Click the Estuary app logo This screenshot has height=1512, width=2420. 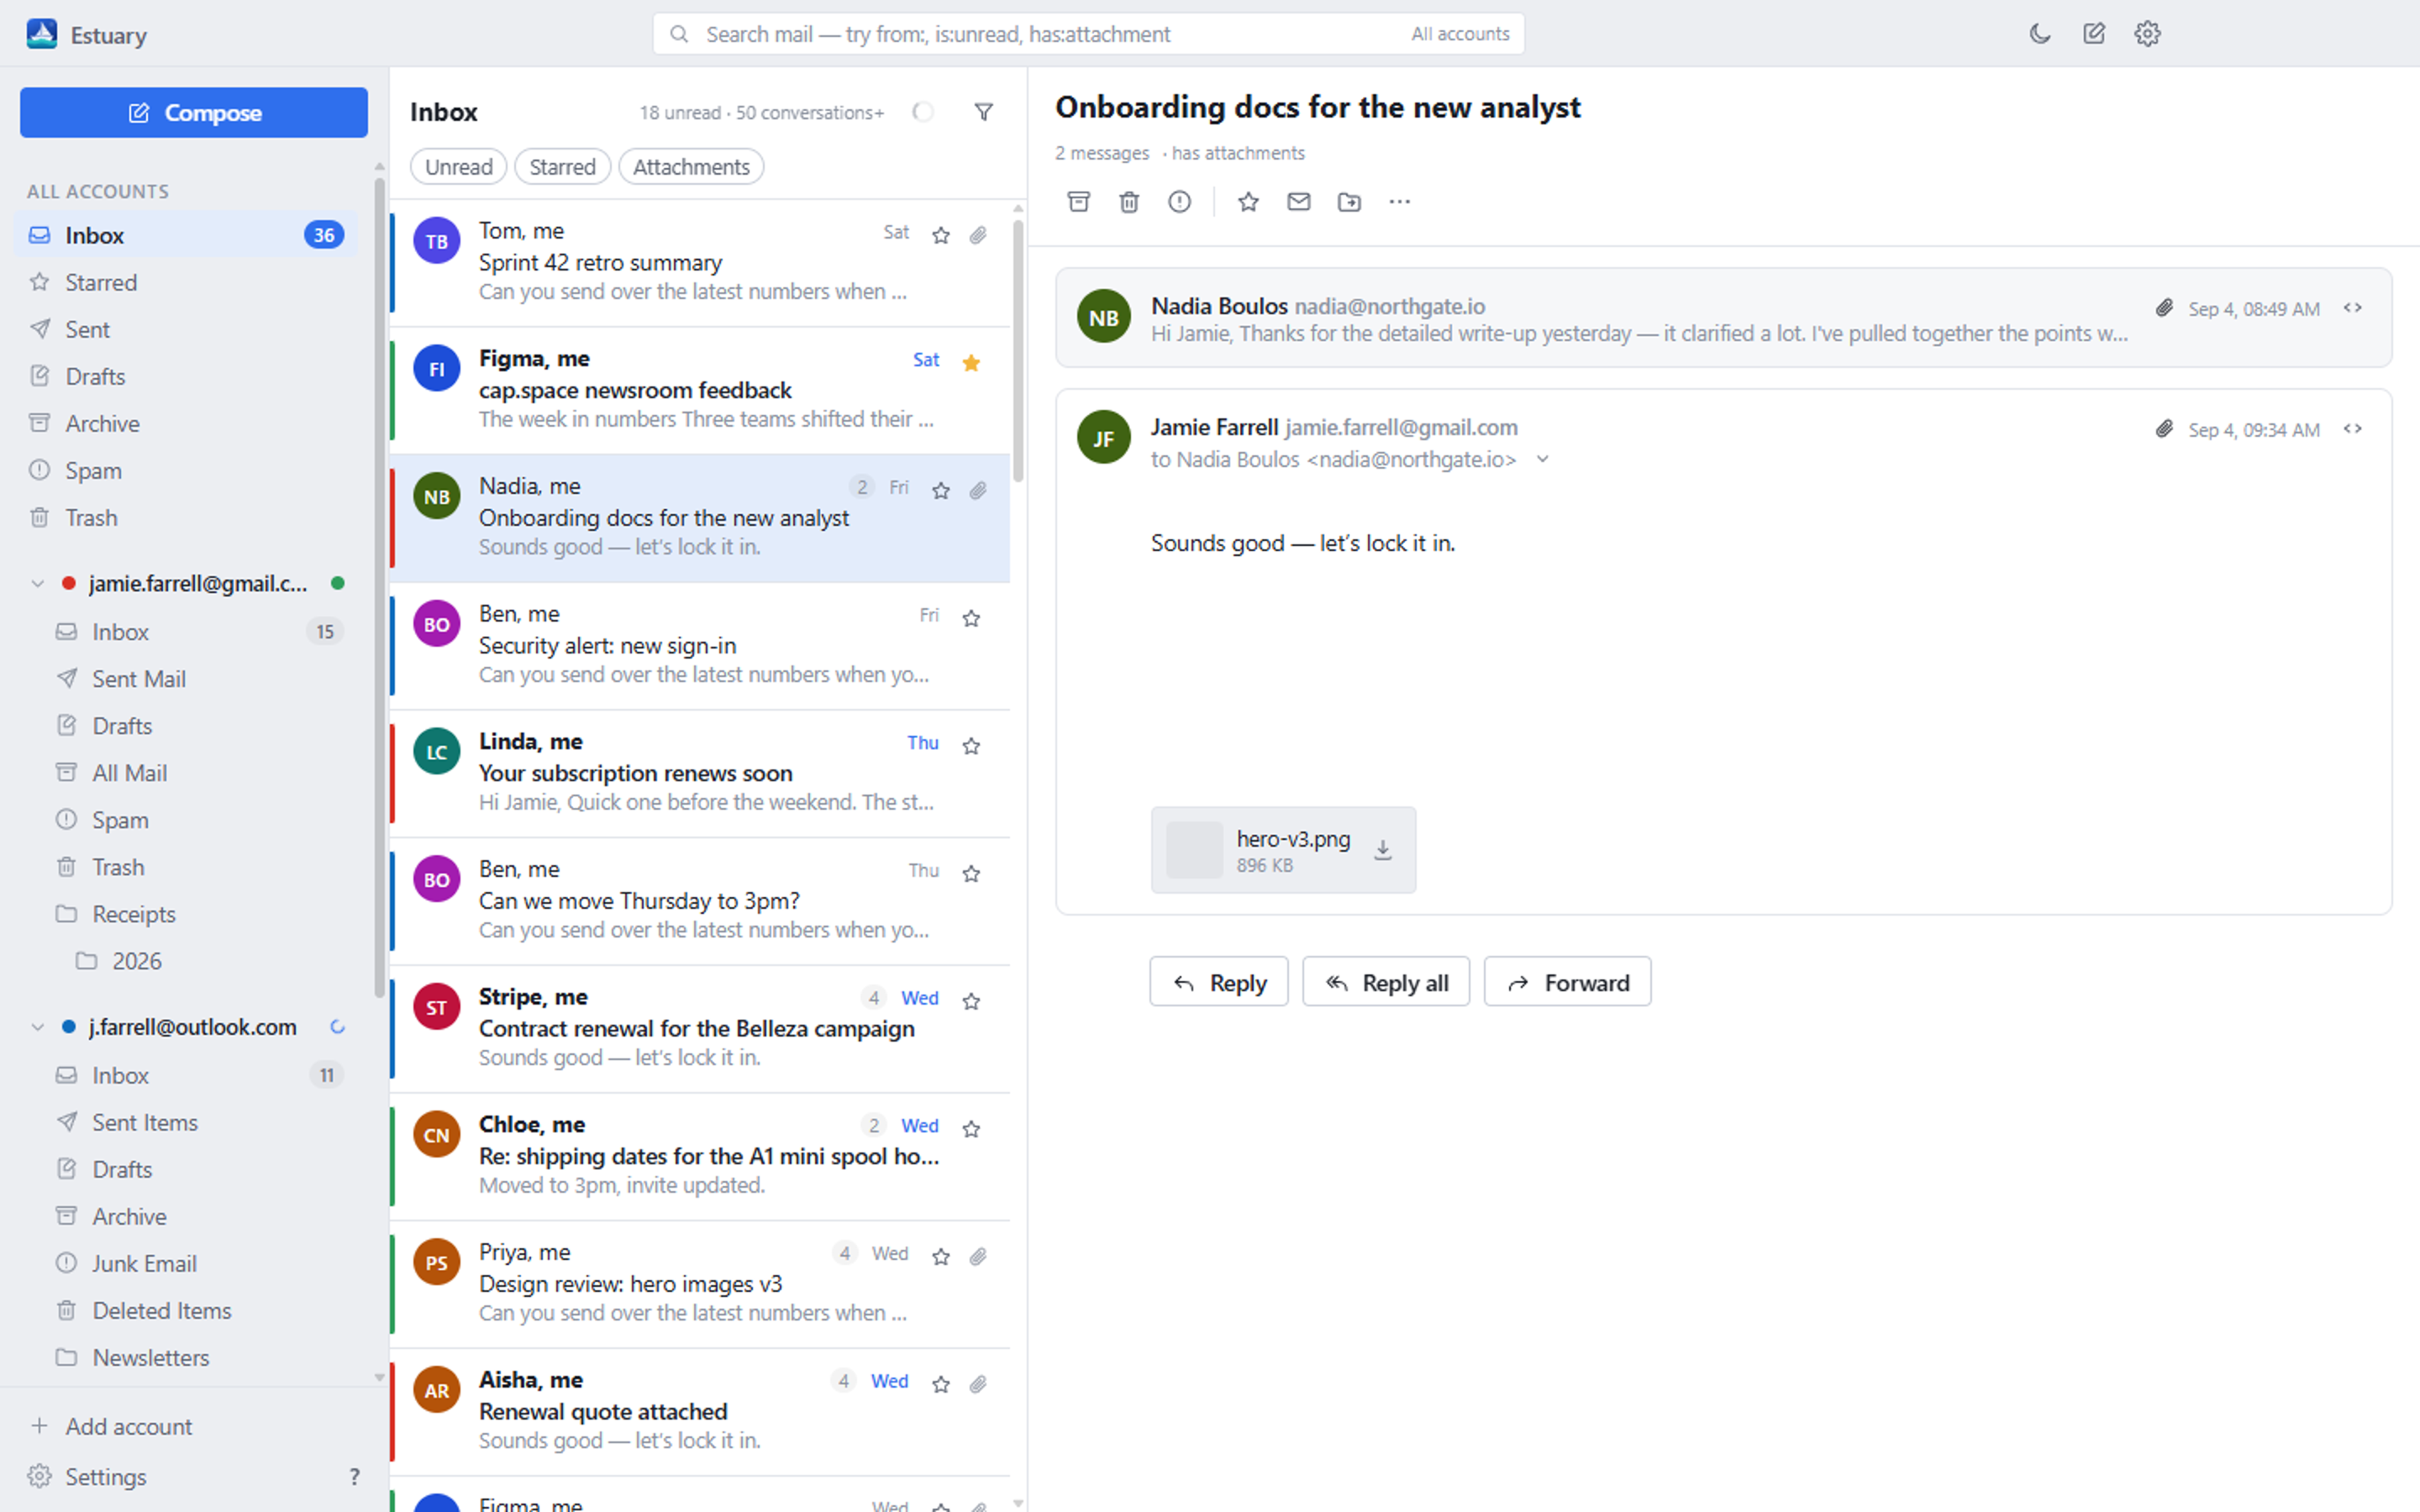(x=42, y=34)
